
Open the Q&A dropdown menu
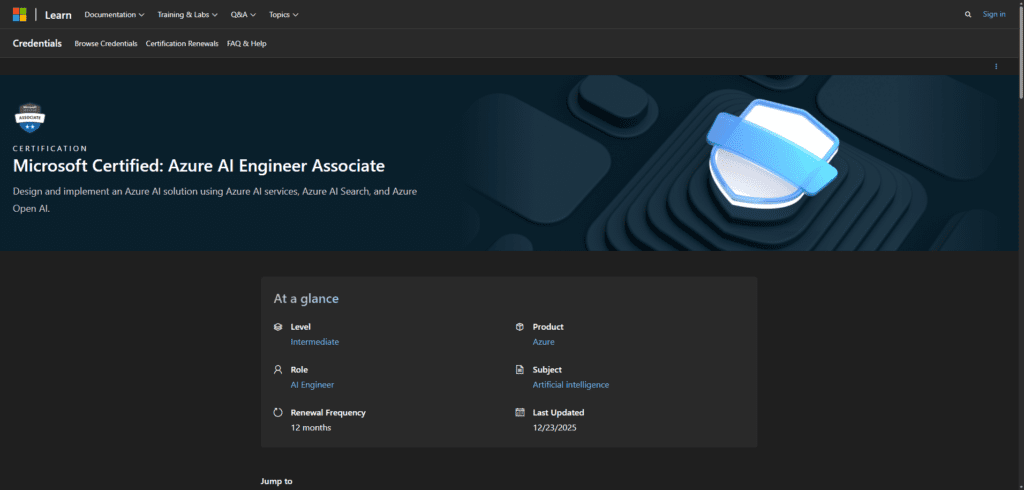(x=243, y=14)
